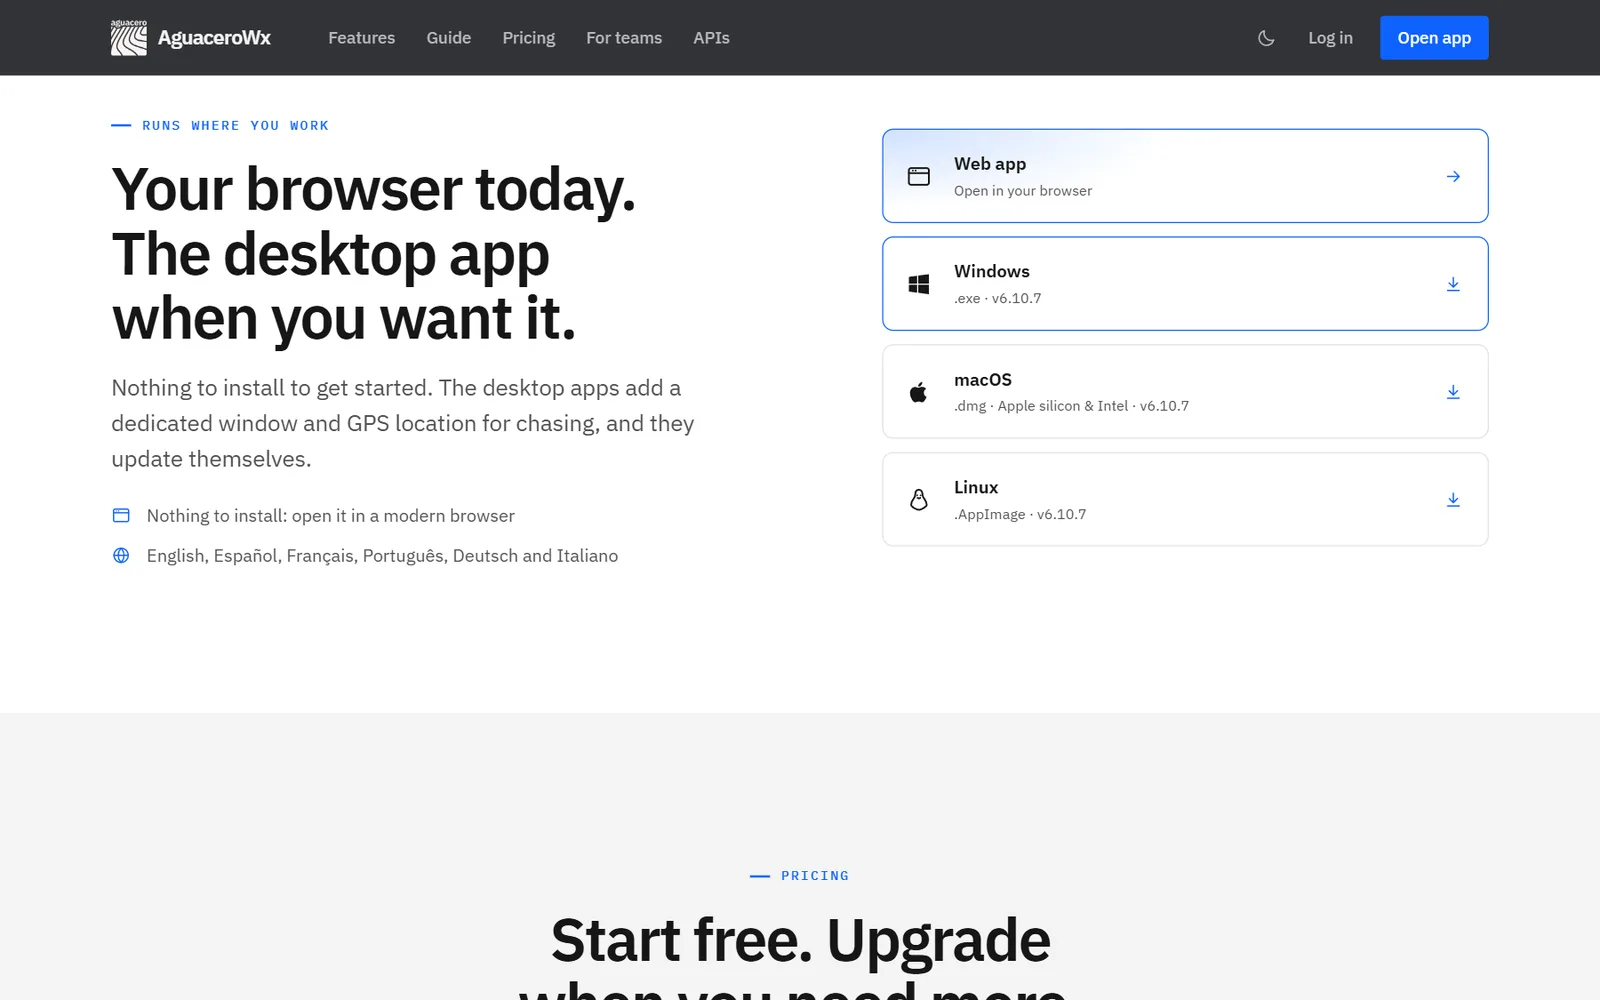Image resolution: width=1600 pixels, height=1000 pixels.
Task: Click the download icon for macOS .dmg
Action: pos(1453,392)
